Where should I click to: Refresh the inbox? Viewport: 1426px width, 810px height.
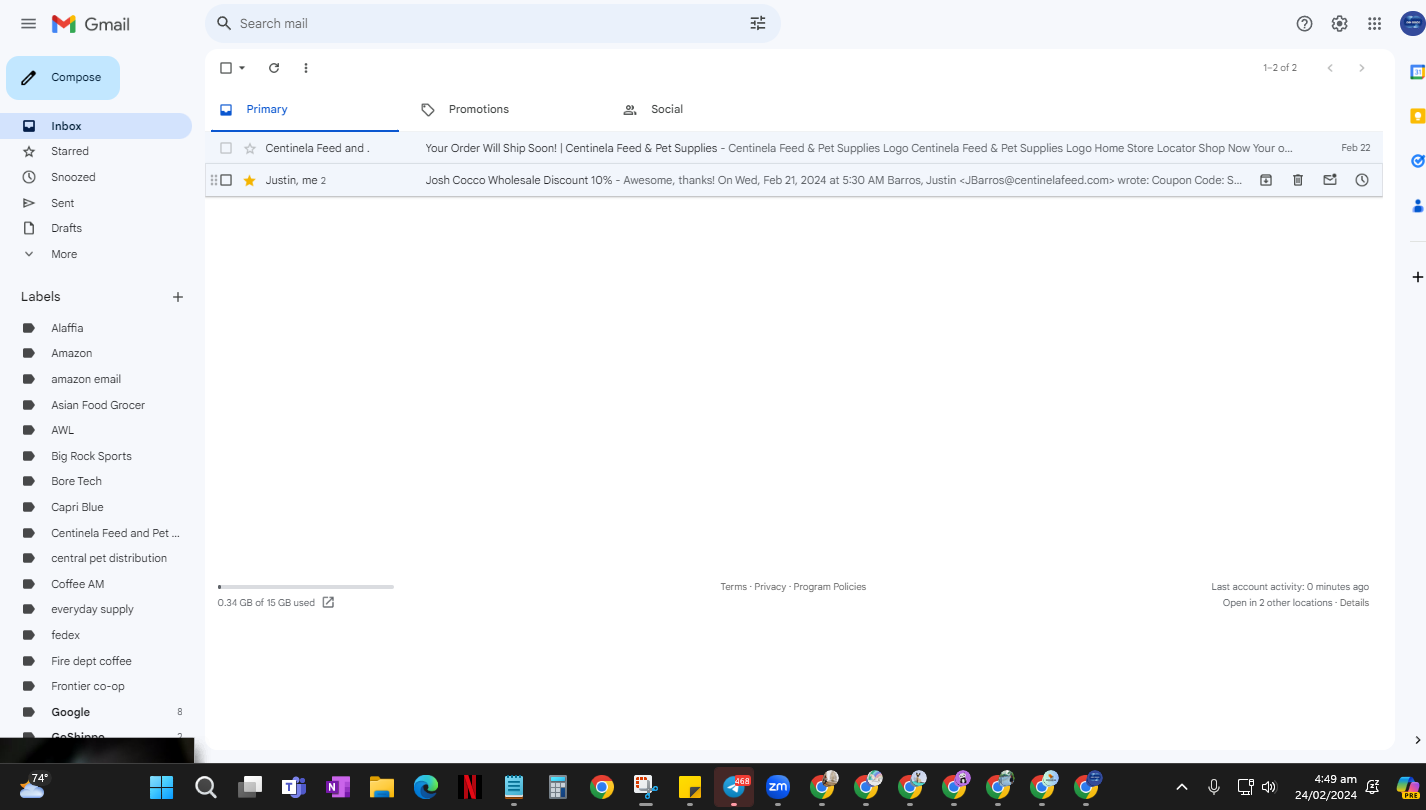(x=274, y=68)
